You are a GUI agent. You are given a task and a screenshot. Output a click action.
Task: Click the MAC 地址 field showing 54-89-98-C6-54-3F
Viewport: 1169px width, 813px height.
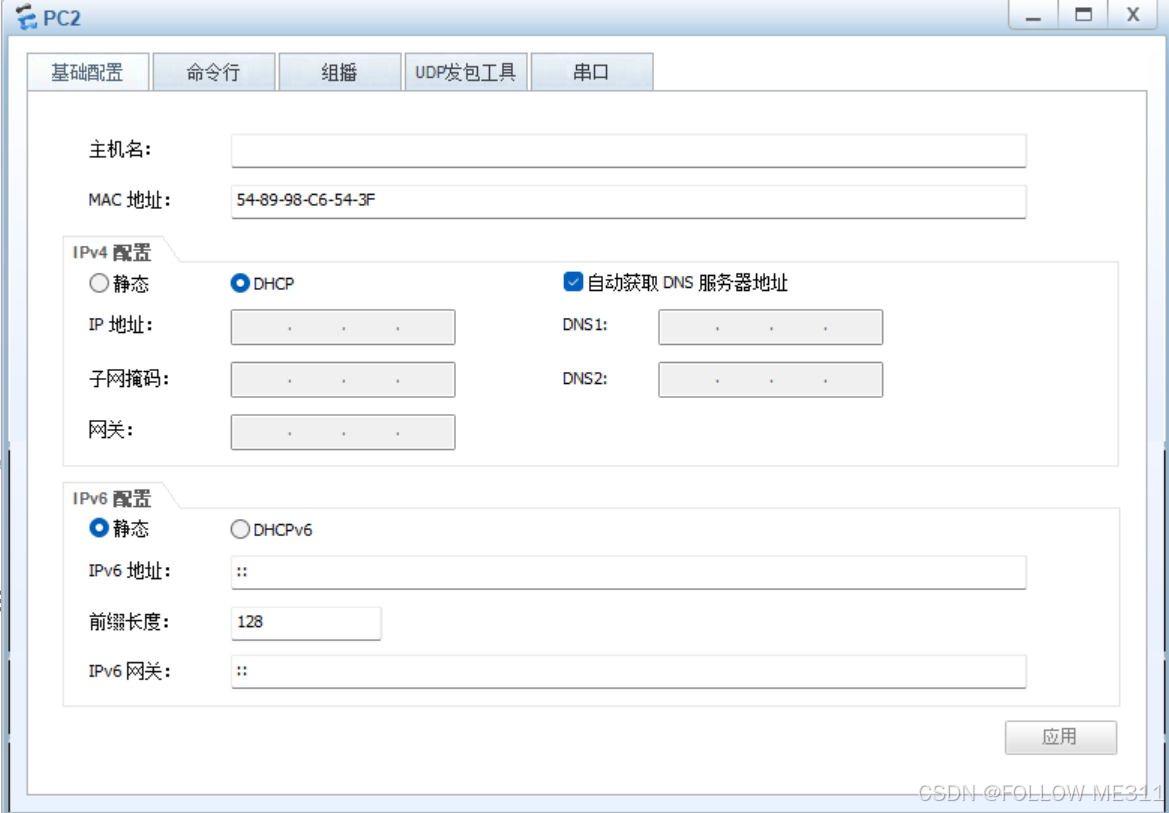(x=628, y=201)
